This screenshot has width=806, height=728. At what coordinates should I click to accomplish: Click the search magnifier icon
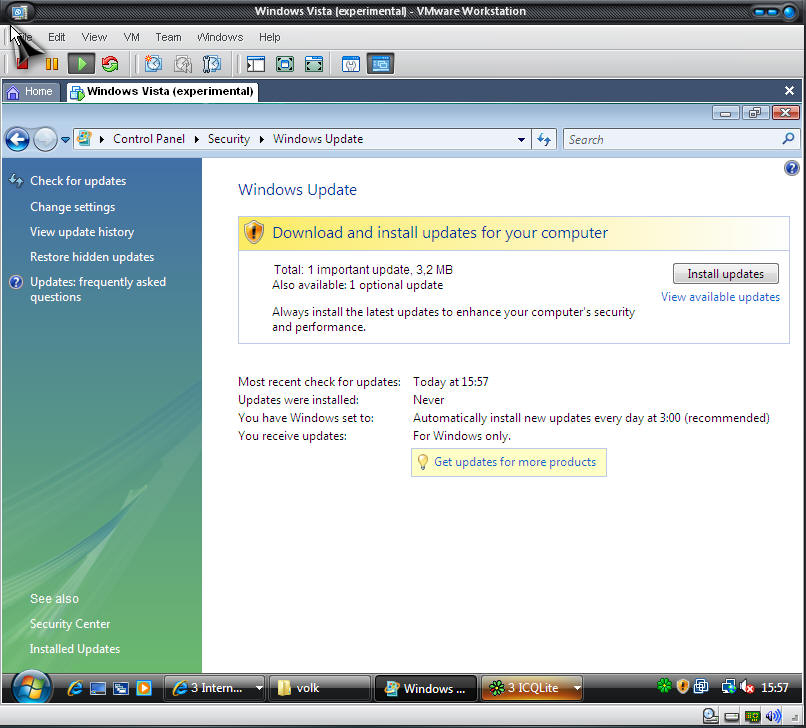pos(789,138)
